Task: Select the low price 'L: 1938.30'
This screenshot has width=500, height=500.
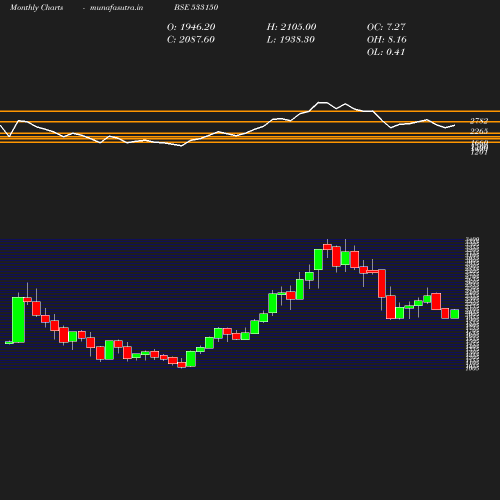Action: point(291,40)
